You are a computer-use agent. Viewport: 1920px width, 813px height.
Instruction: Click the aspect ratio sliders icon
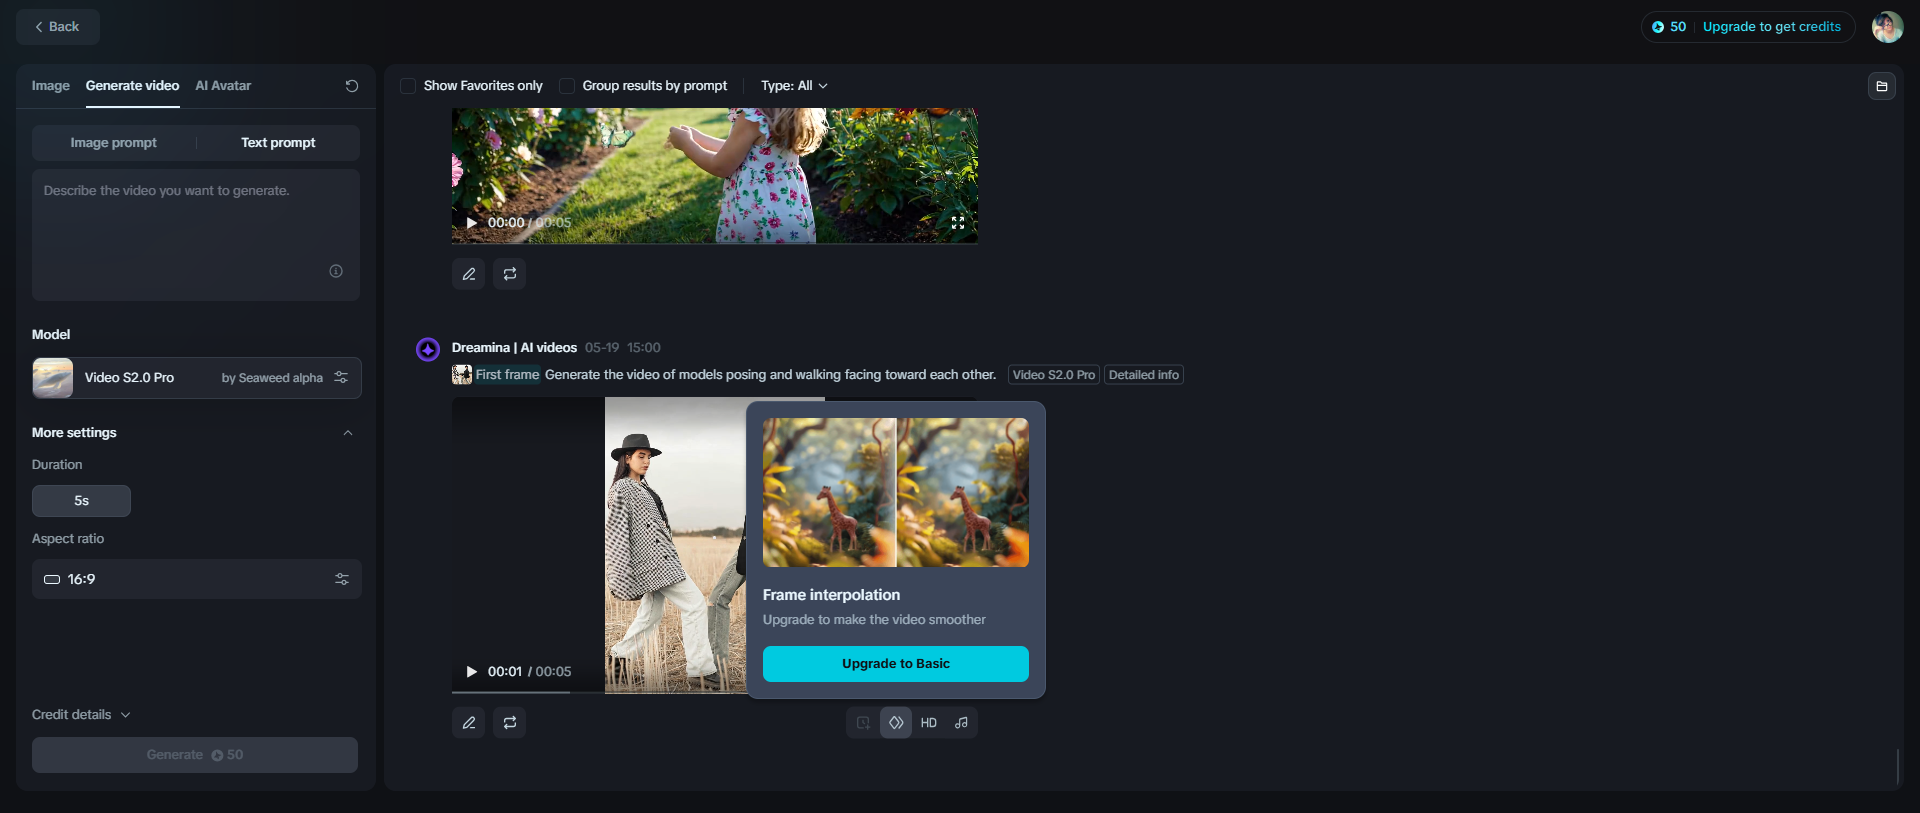pyautogui.click(x=342, y=579)
